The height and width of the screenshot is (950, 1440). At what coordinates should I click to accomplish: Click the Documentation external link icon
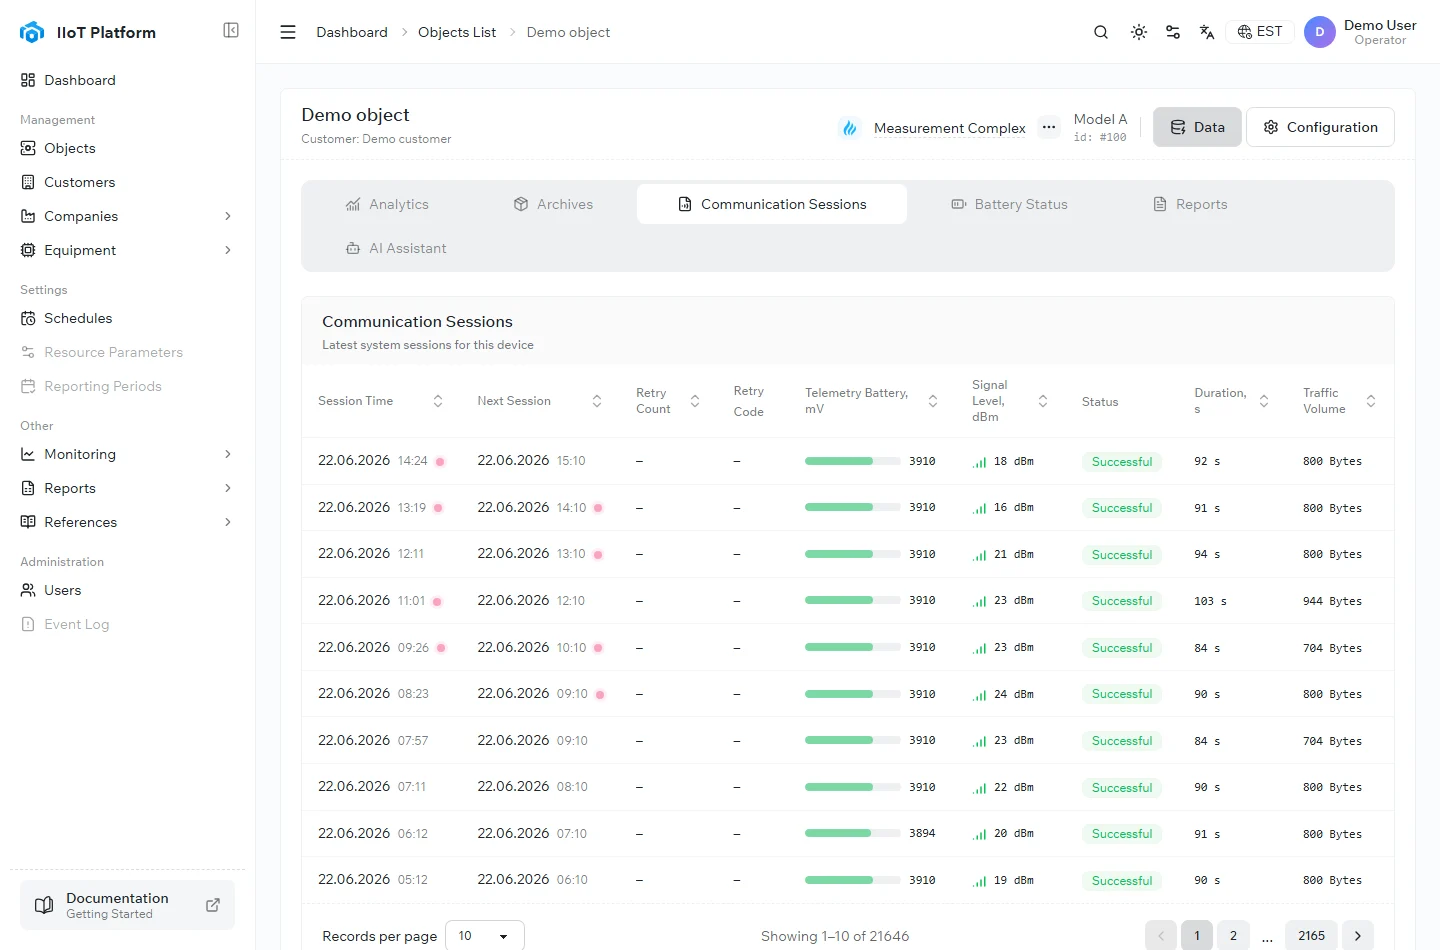point(213,905)
